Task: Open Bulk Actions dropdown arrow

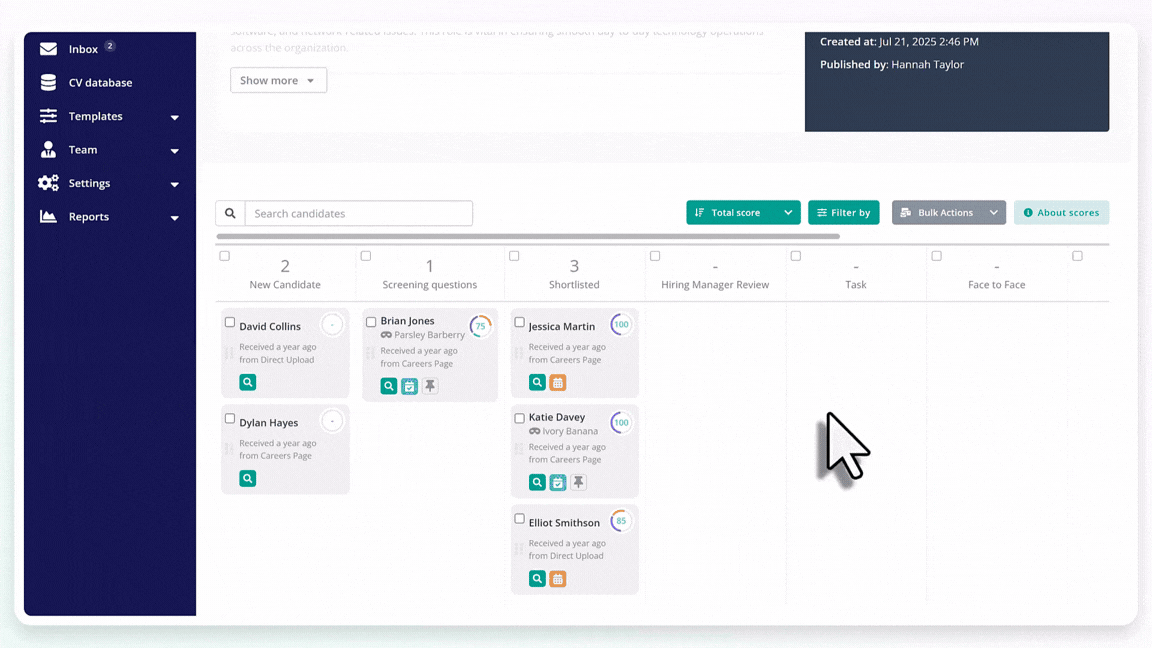Action: pos(993,212)
